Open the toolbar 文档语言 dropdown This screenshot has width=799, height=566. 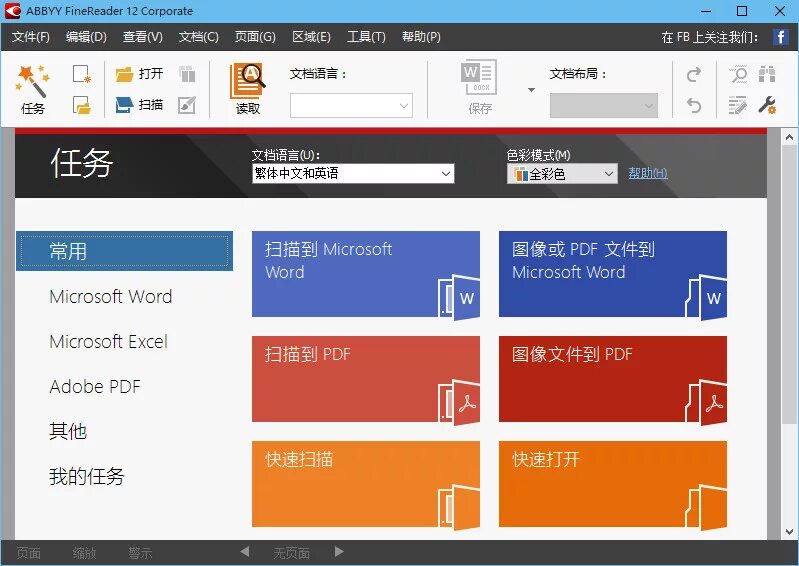coord(351,105)
